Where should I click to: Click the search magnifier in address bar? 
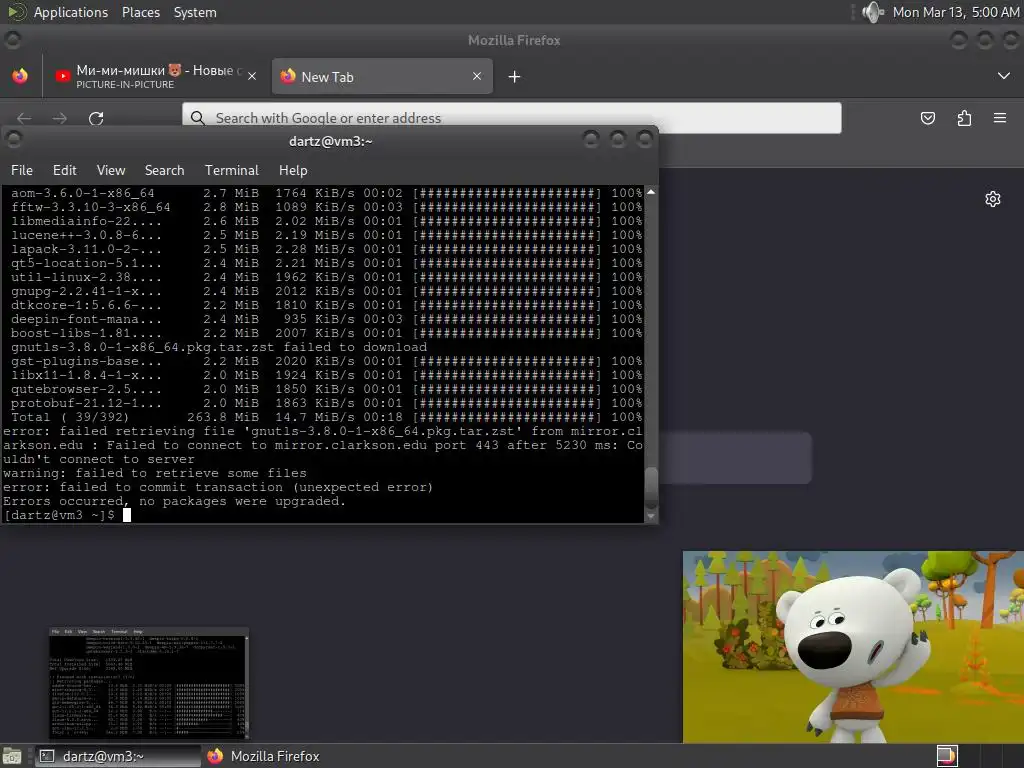point(197,118)
